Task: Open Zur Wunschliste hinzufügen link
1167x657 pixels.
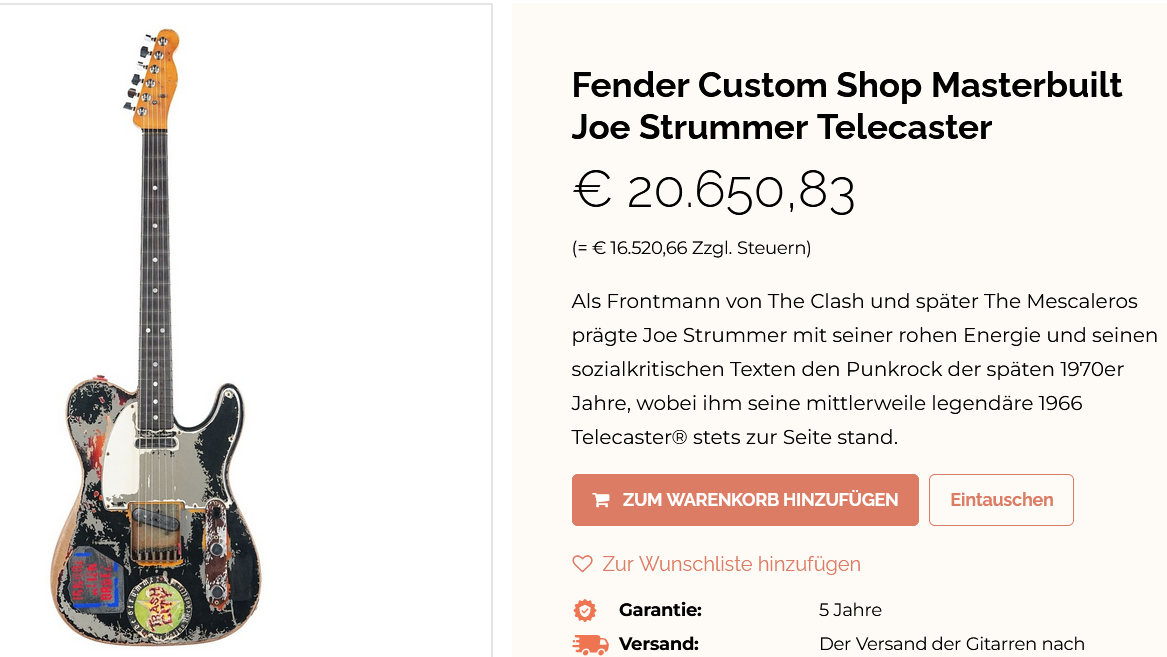Action: tap(730, 564)
